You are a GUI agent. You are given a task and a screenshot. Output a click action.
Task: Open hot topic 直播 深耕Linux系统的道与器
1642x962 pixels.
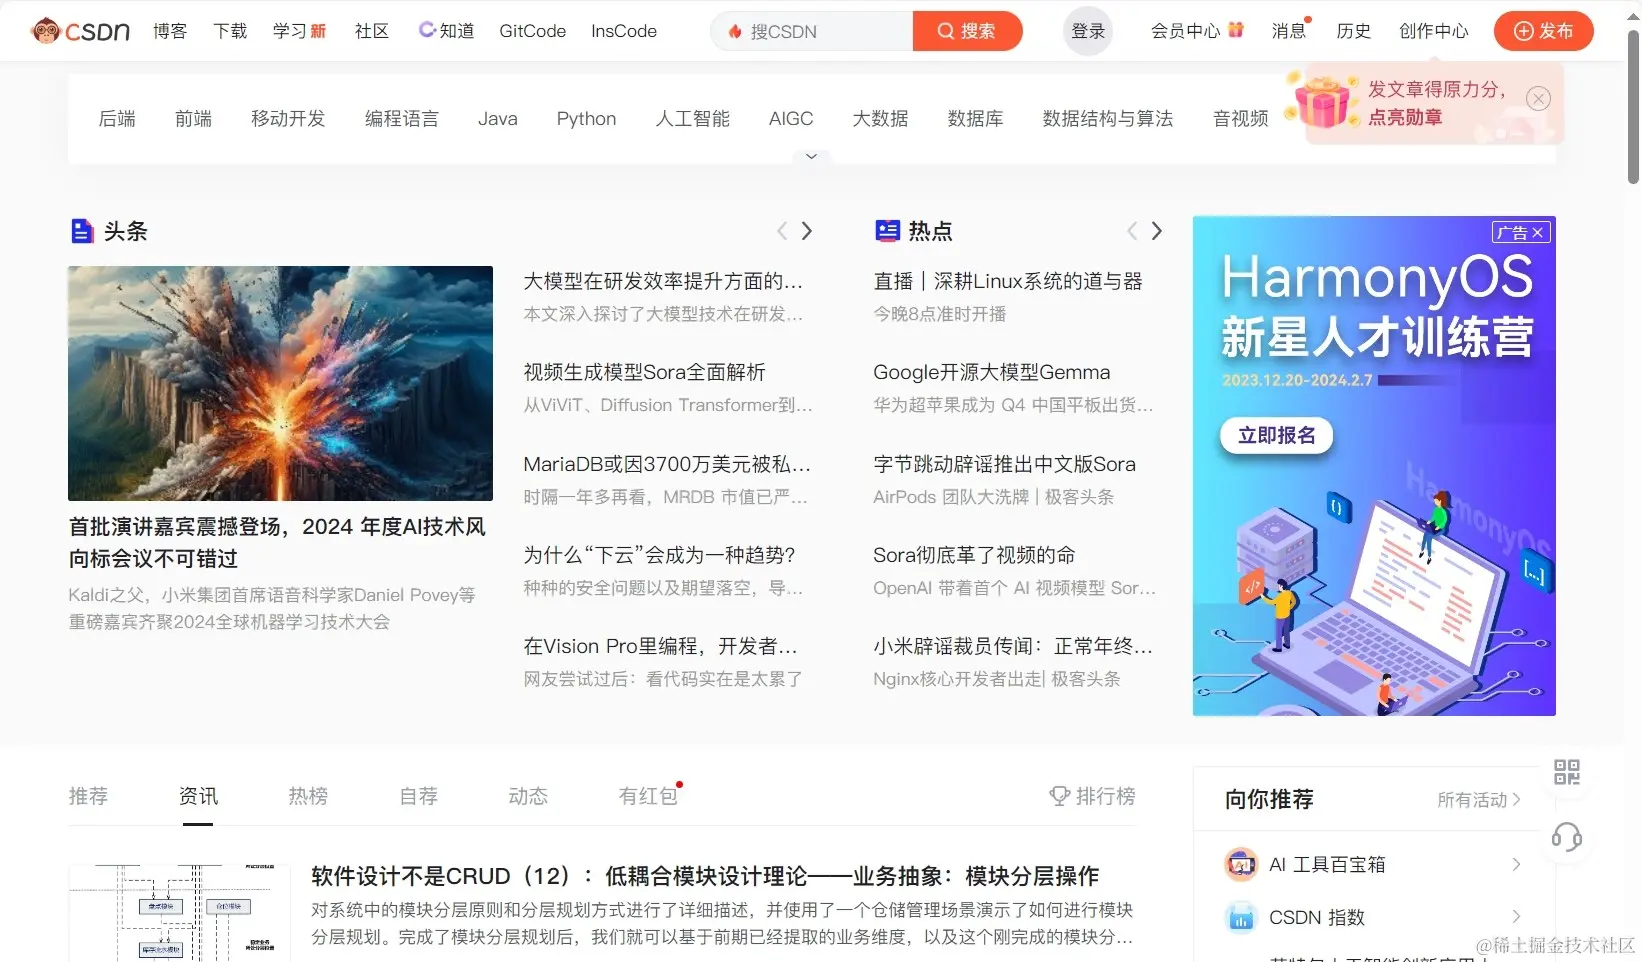(x=1008, y=281)
